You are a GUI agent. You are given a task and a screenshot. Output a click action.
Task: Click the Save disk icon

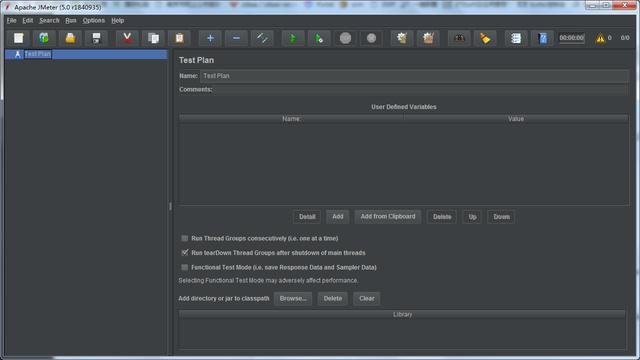(96, 38)
